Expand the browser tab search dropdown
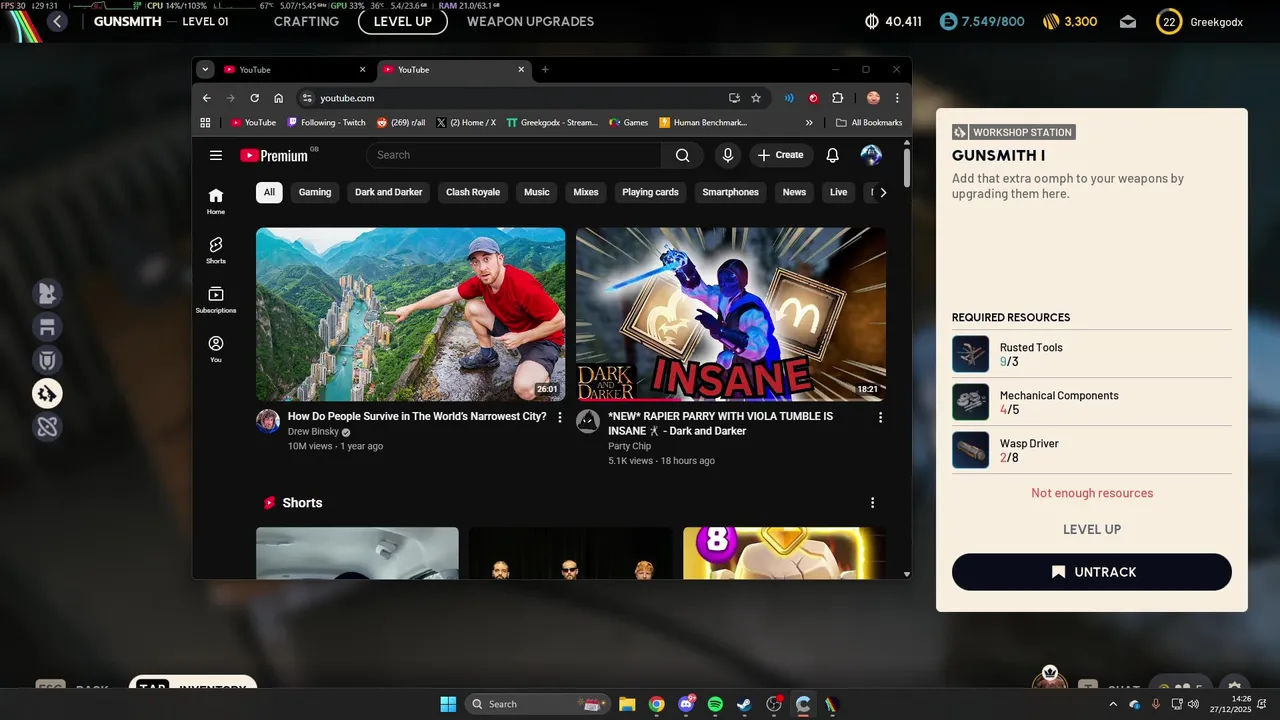Viewport: 1280px width, 720px height. click(x=205, y=69)
